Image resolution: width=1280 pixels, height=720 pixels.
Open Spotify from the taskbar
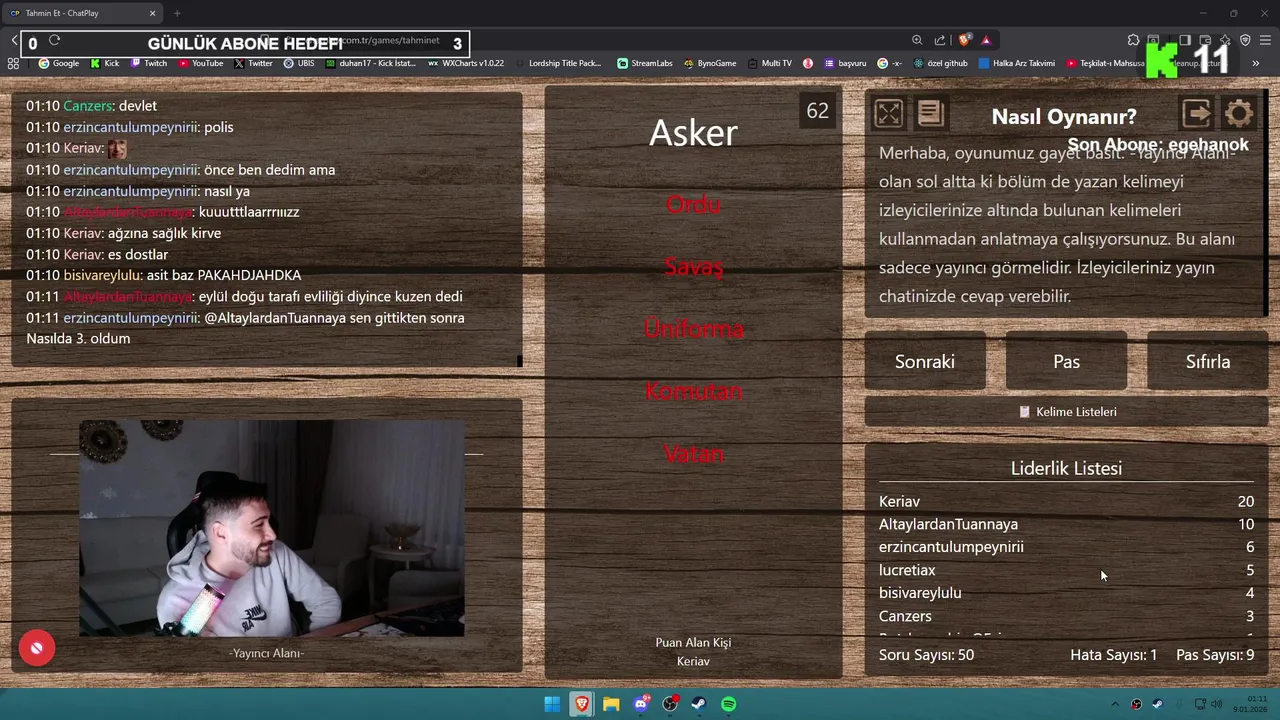coord(729,704)
